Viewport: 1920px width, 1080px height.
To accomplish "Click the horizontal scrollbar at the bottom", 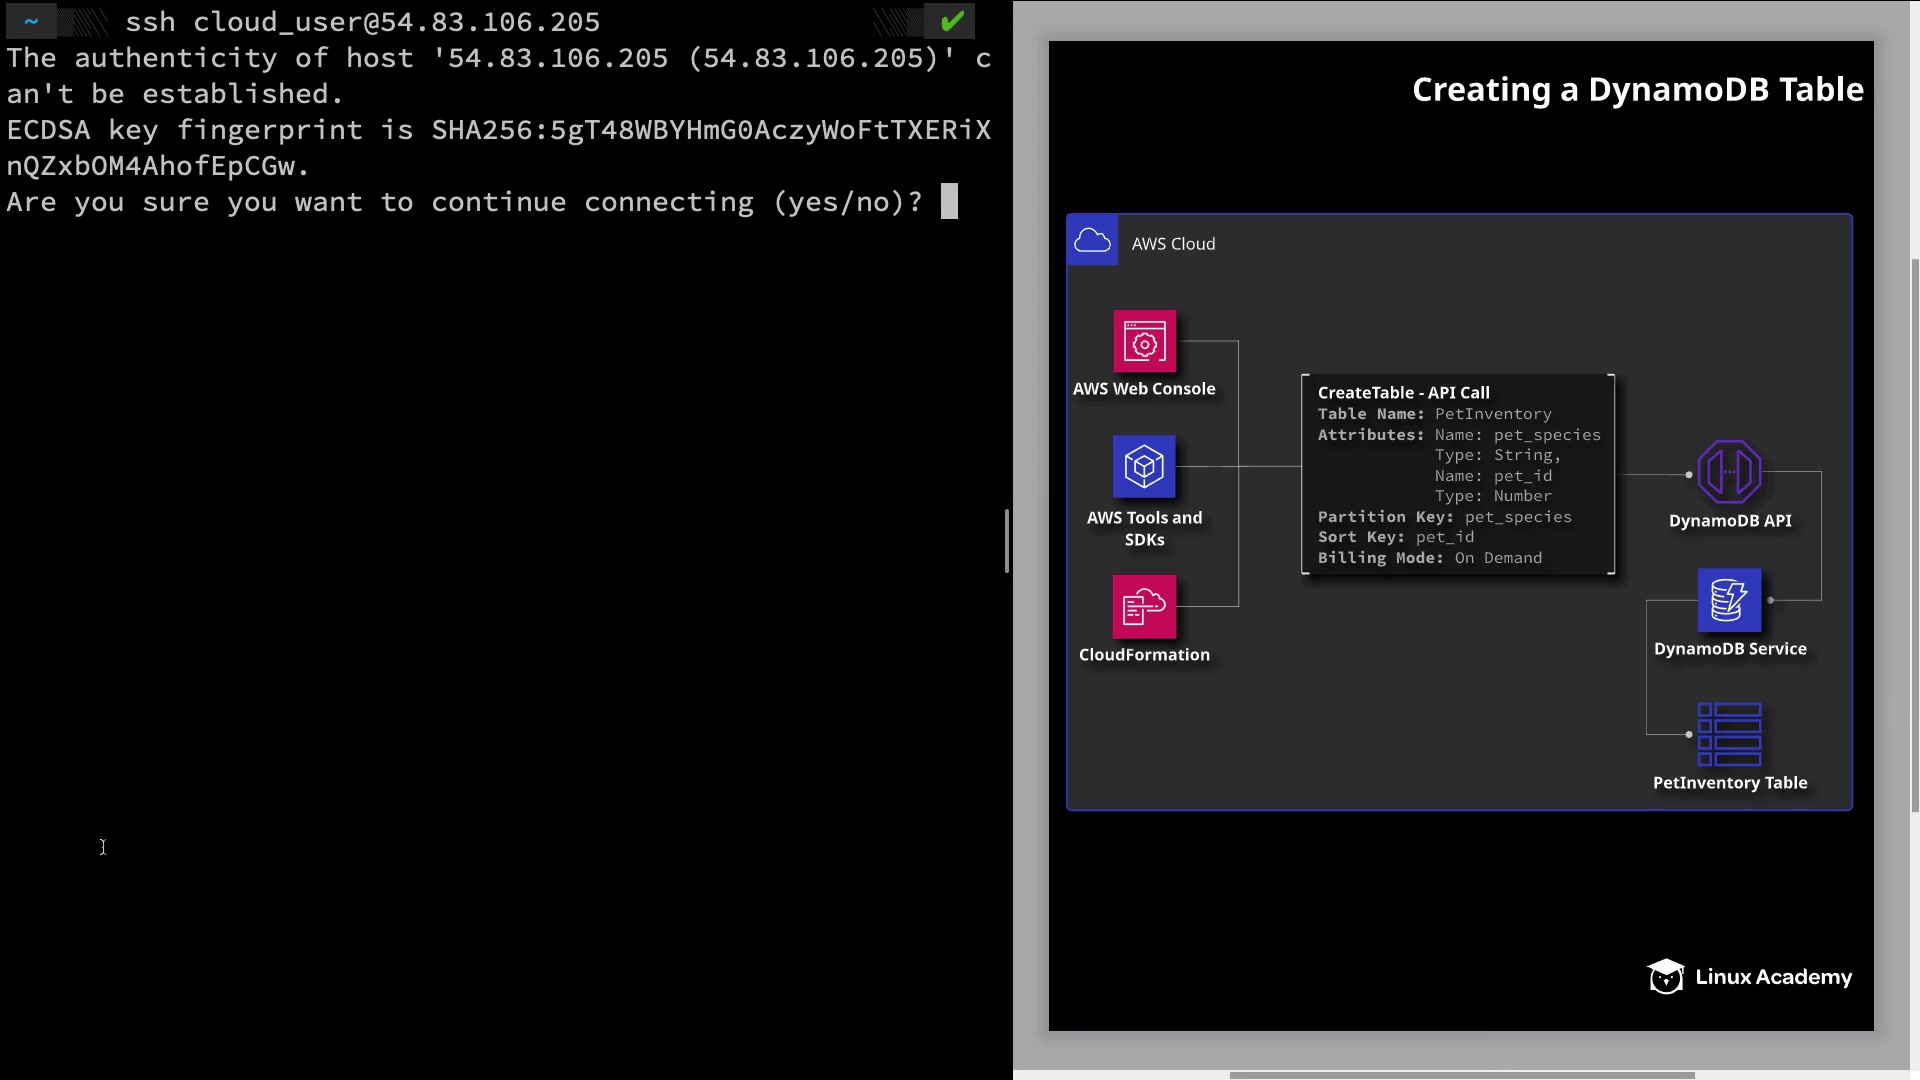I will coord(1460,1075).
